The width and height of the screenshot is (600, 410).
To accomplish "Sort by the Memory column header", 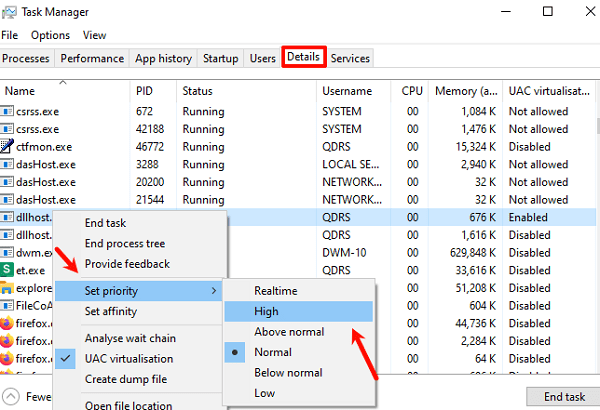I will pos(466,91).
